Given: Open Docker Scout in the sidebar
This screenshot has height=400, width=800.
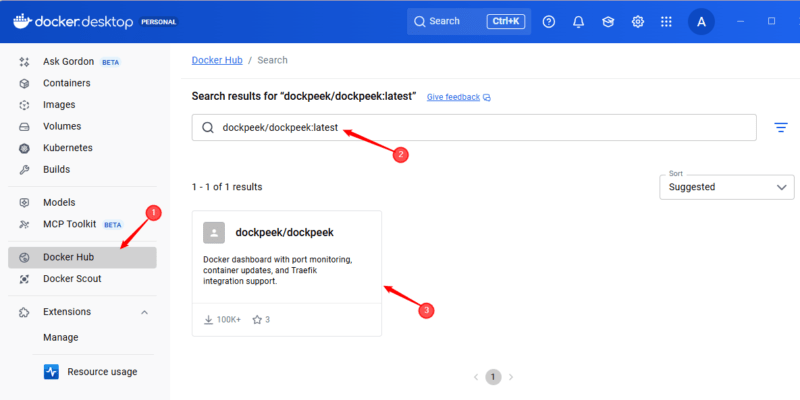Looking at the screenshot, I should pos(82,279).
